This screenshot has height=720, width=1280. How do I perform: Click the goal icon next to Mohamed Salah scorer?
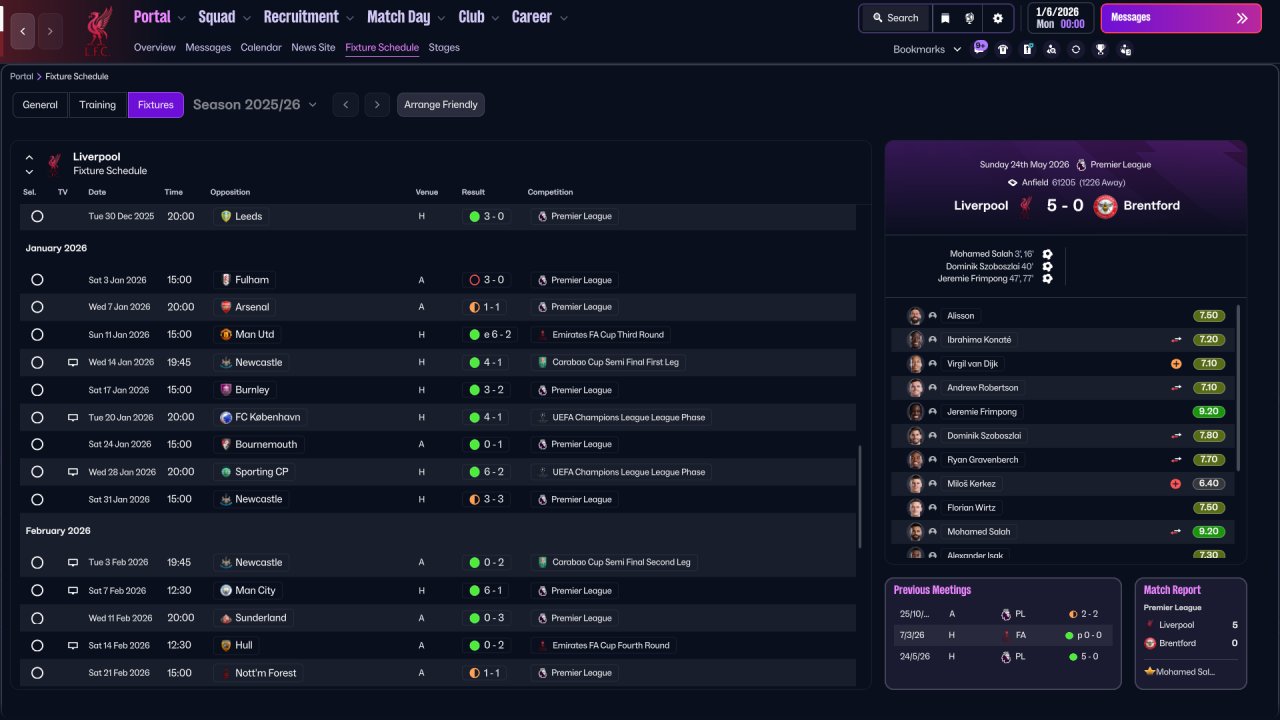pos(1047,255)
